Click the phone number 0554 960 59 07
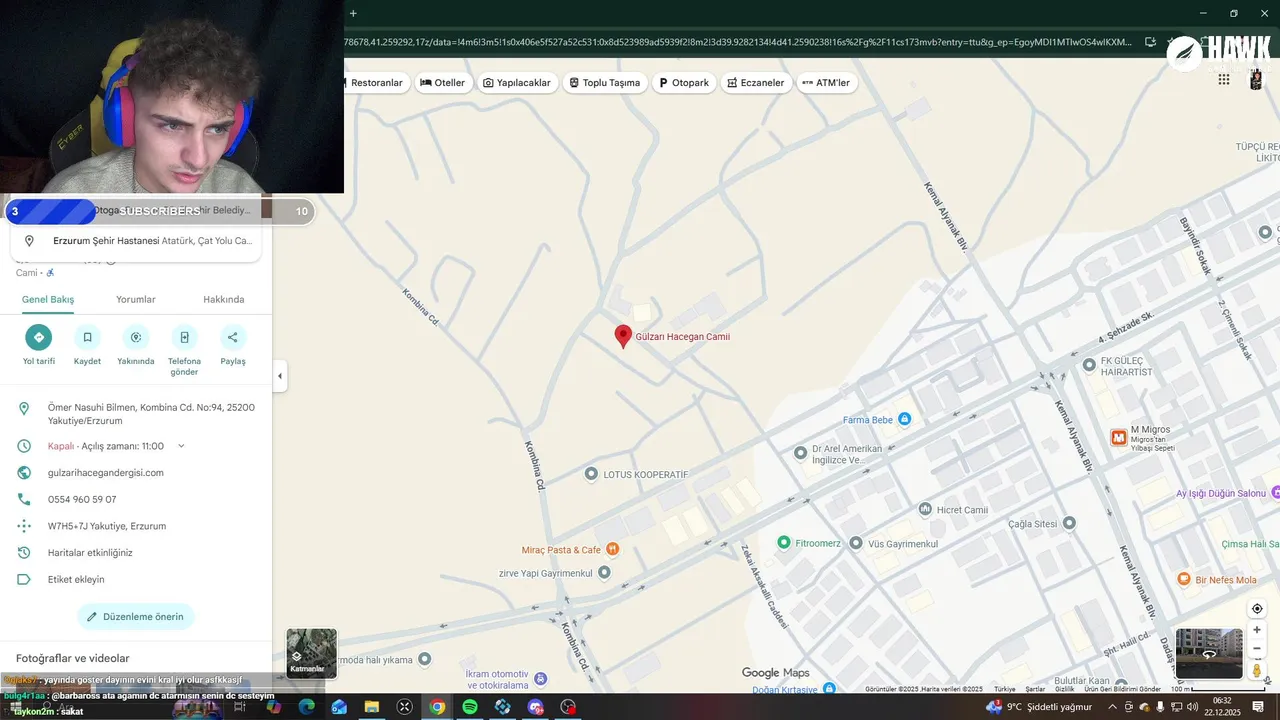1280x720 pixels. 82,499
